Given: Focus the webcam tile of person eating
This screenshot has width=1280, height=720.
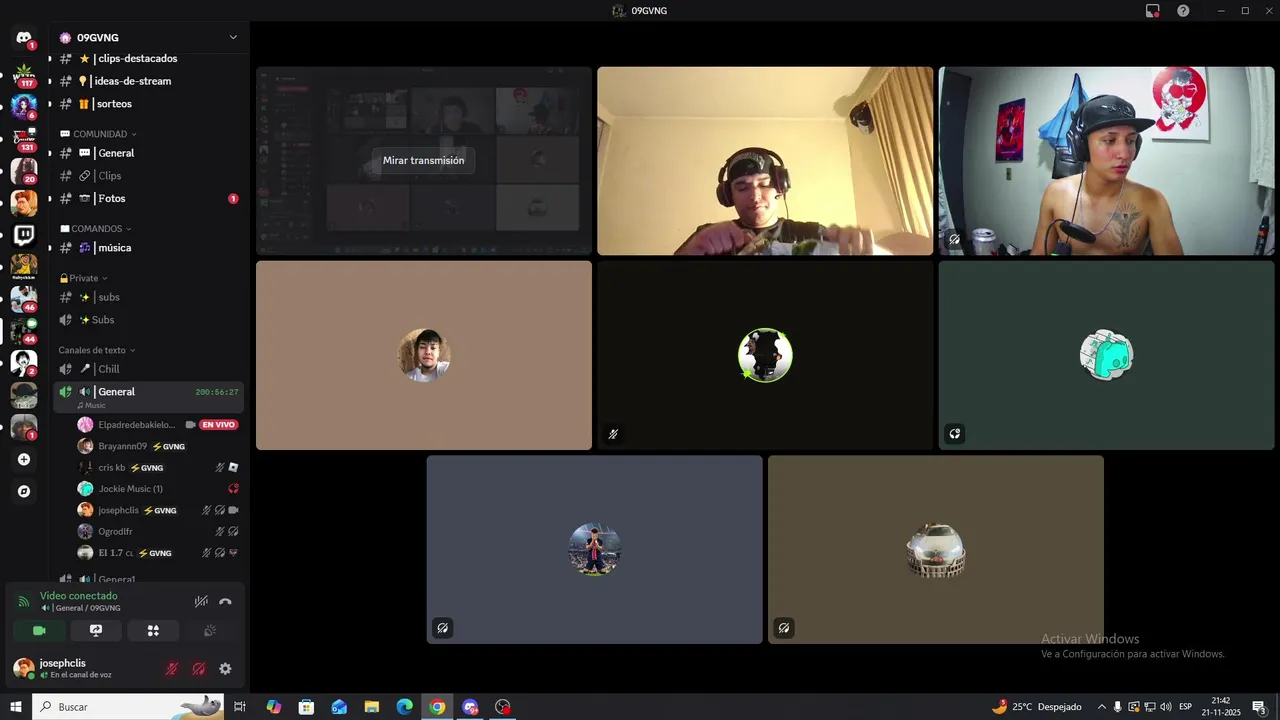Looking at the screenshot, I should [x=765, y=161].
